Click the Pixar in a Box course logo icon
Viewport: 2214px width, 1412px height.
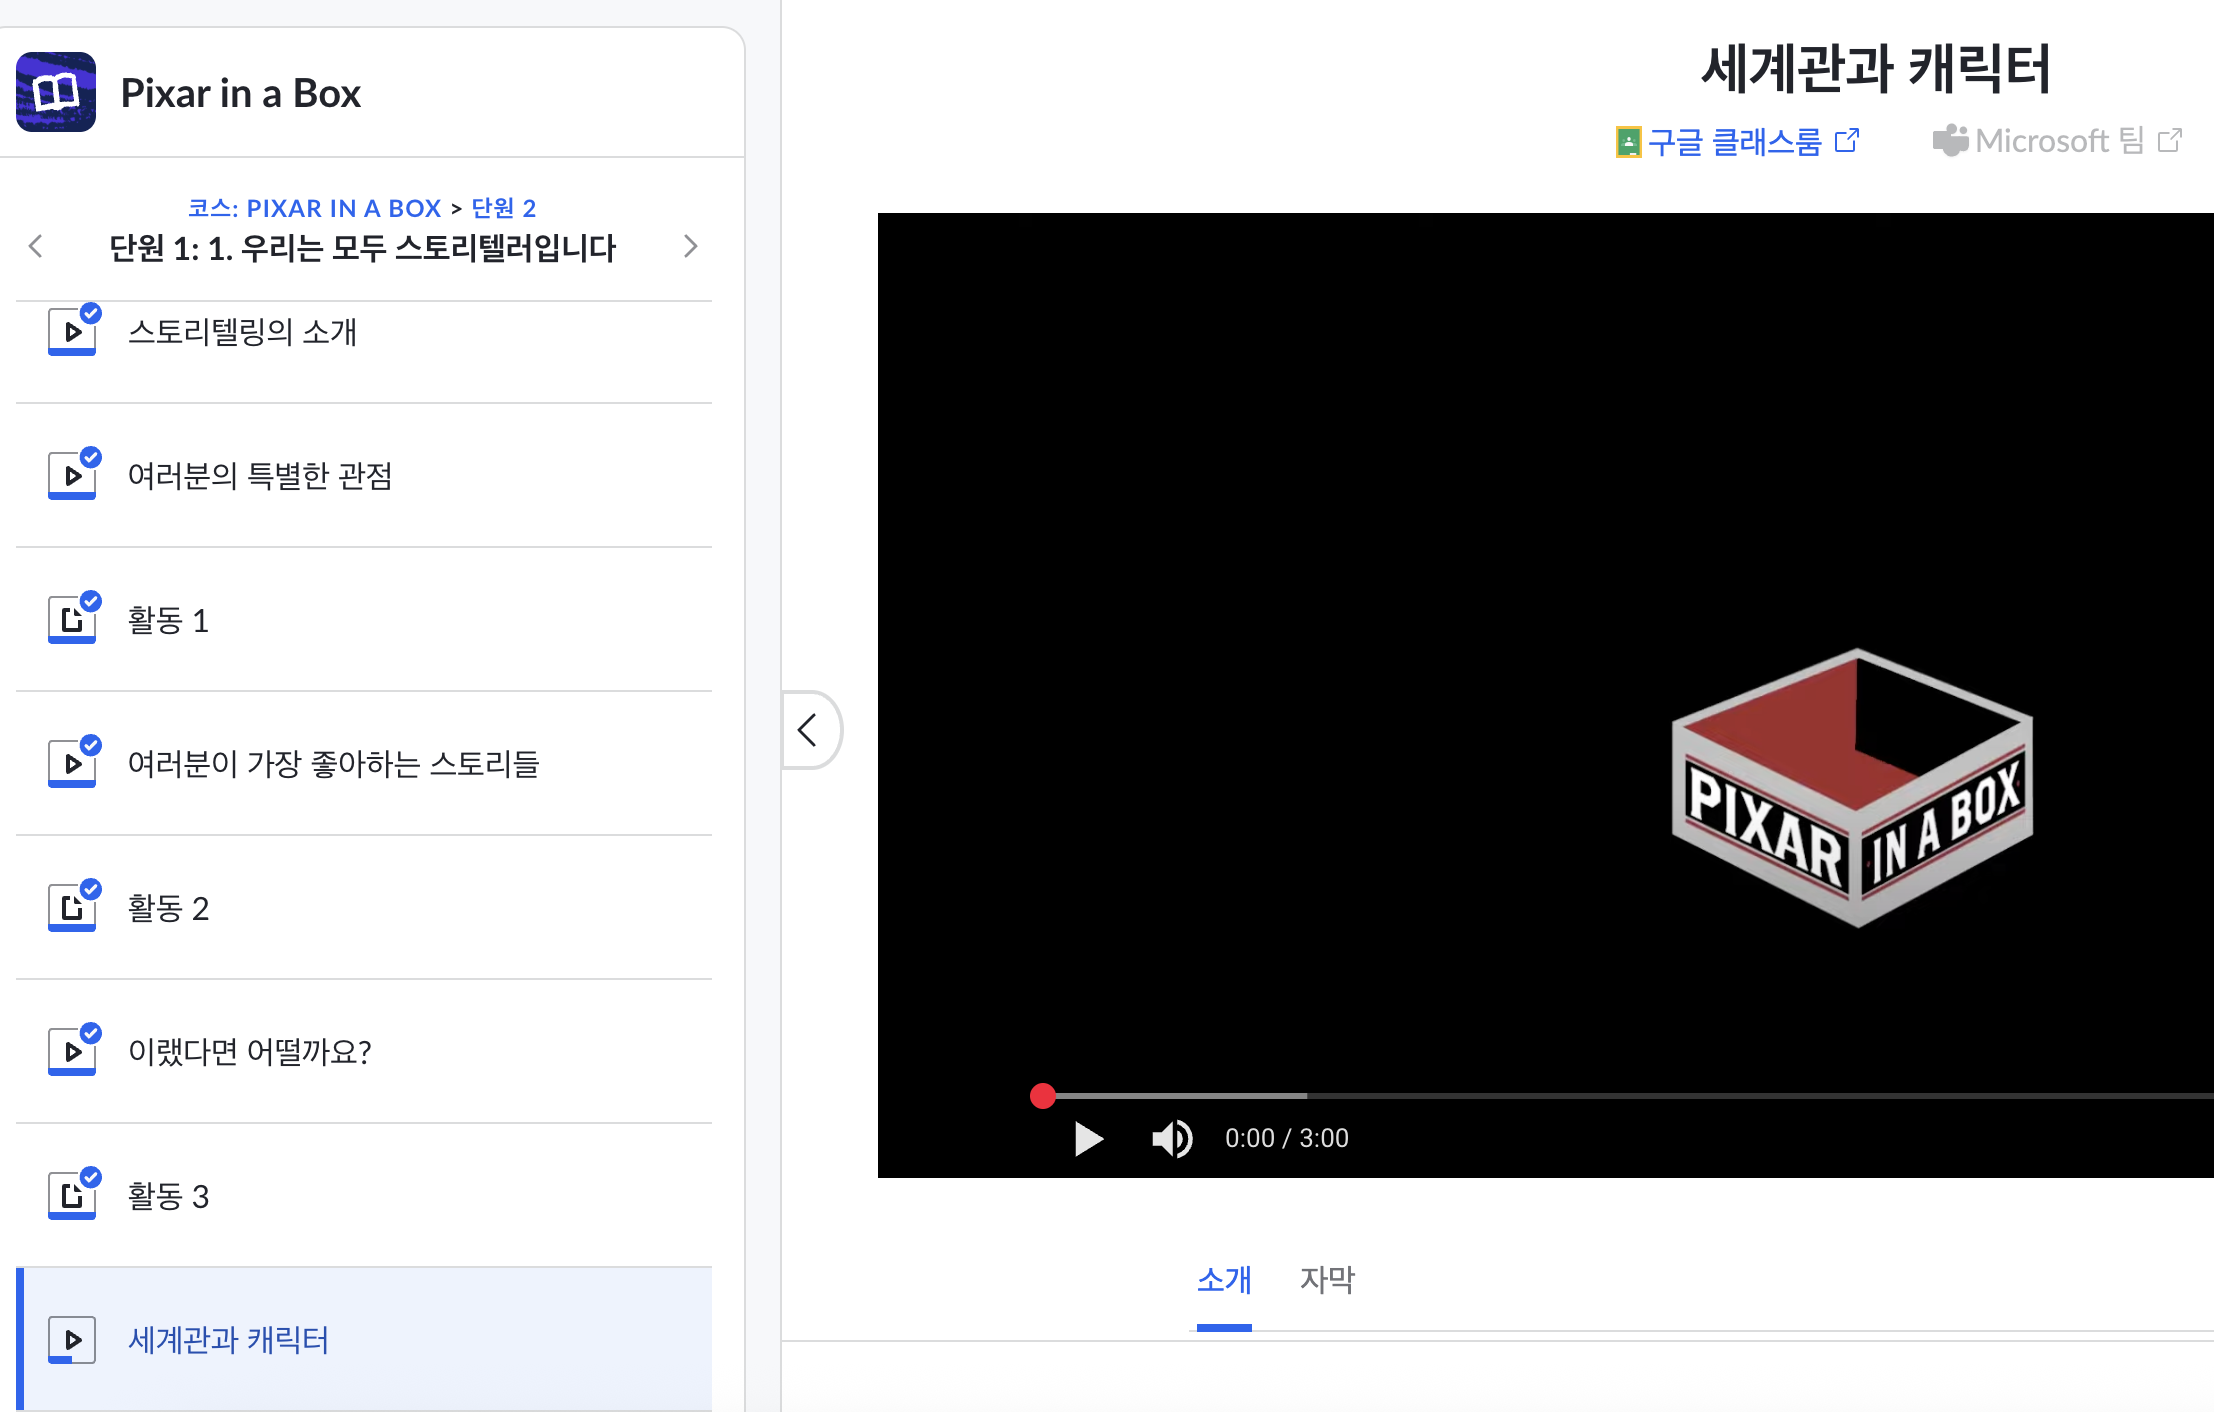point(56,92)
